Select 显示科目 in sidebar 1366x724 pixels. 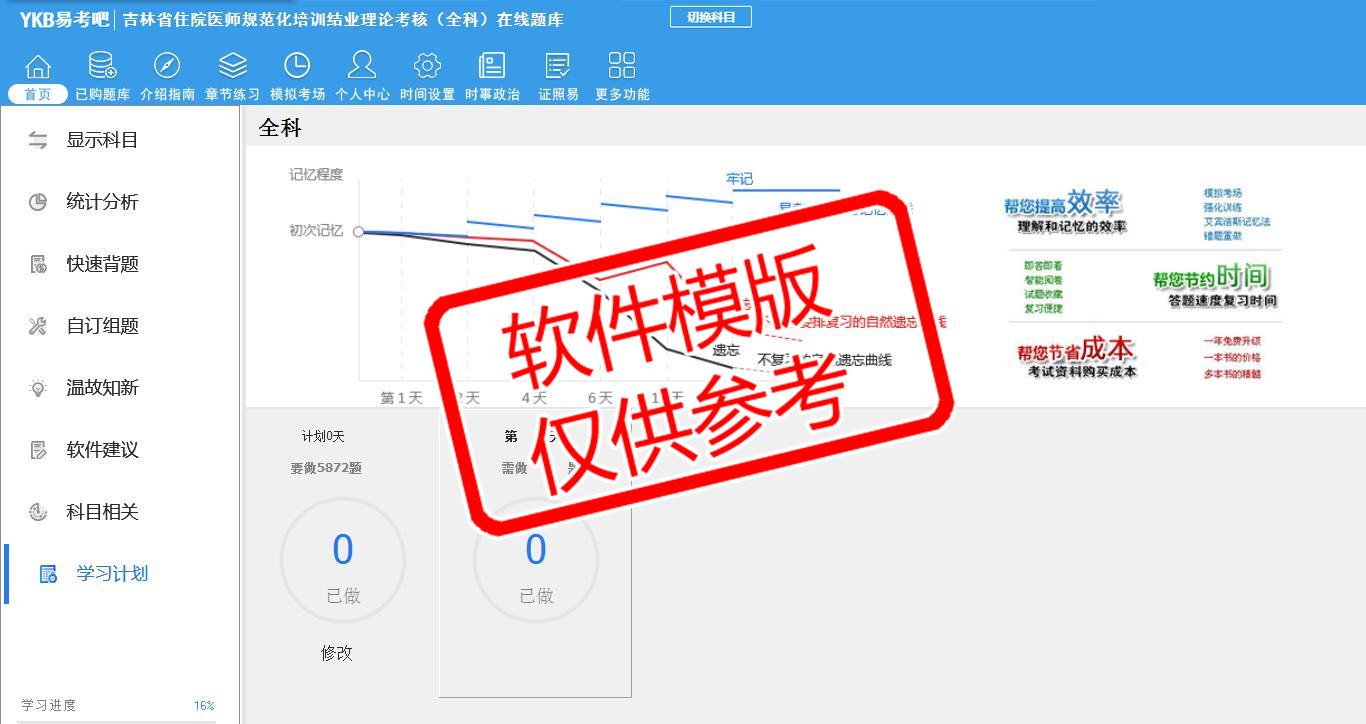pyautogui.click(x=102, y=140)
